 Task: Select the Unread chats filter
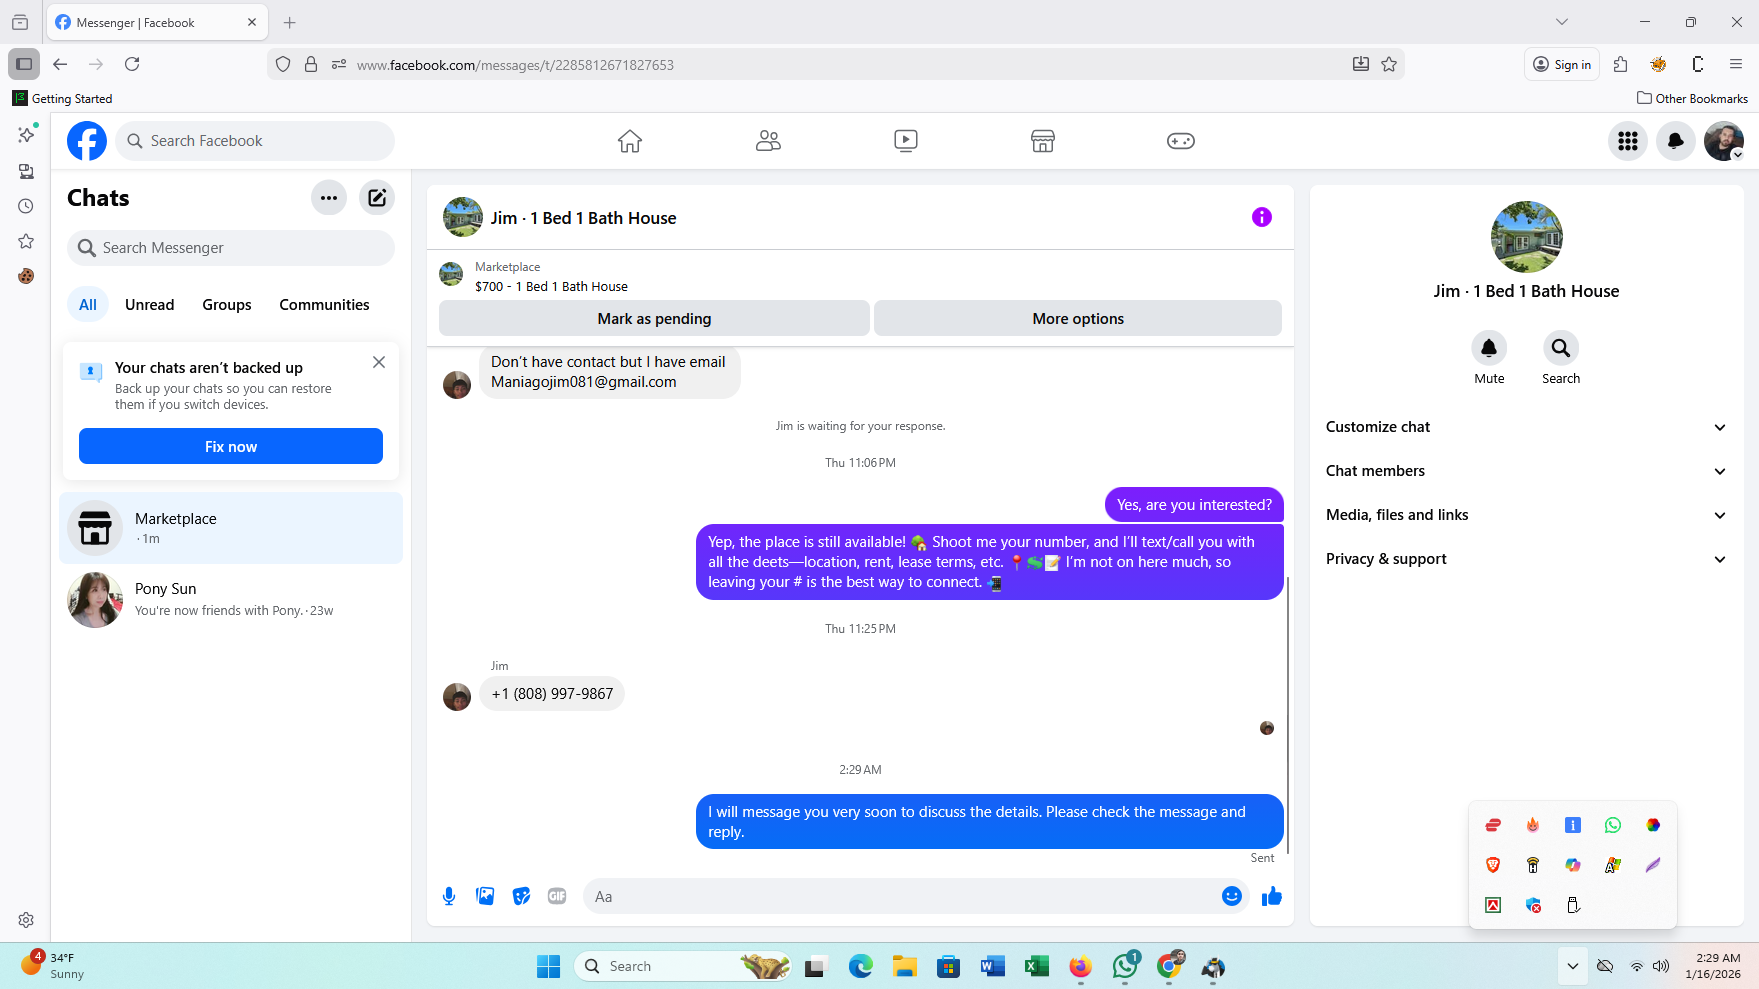point(150,305)
